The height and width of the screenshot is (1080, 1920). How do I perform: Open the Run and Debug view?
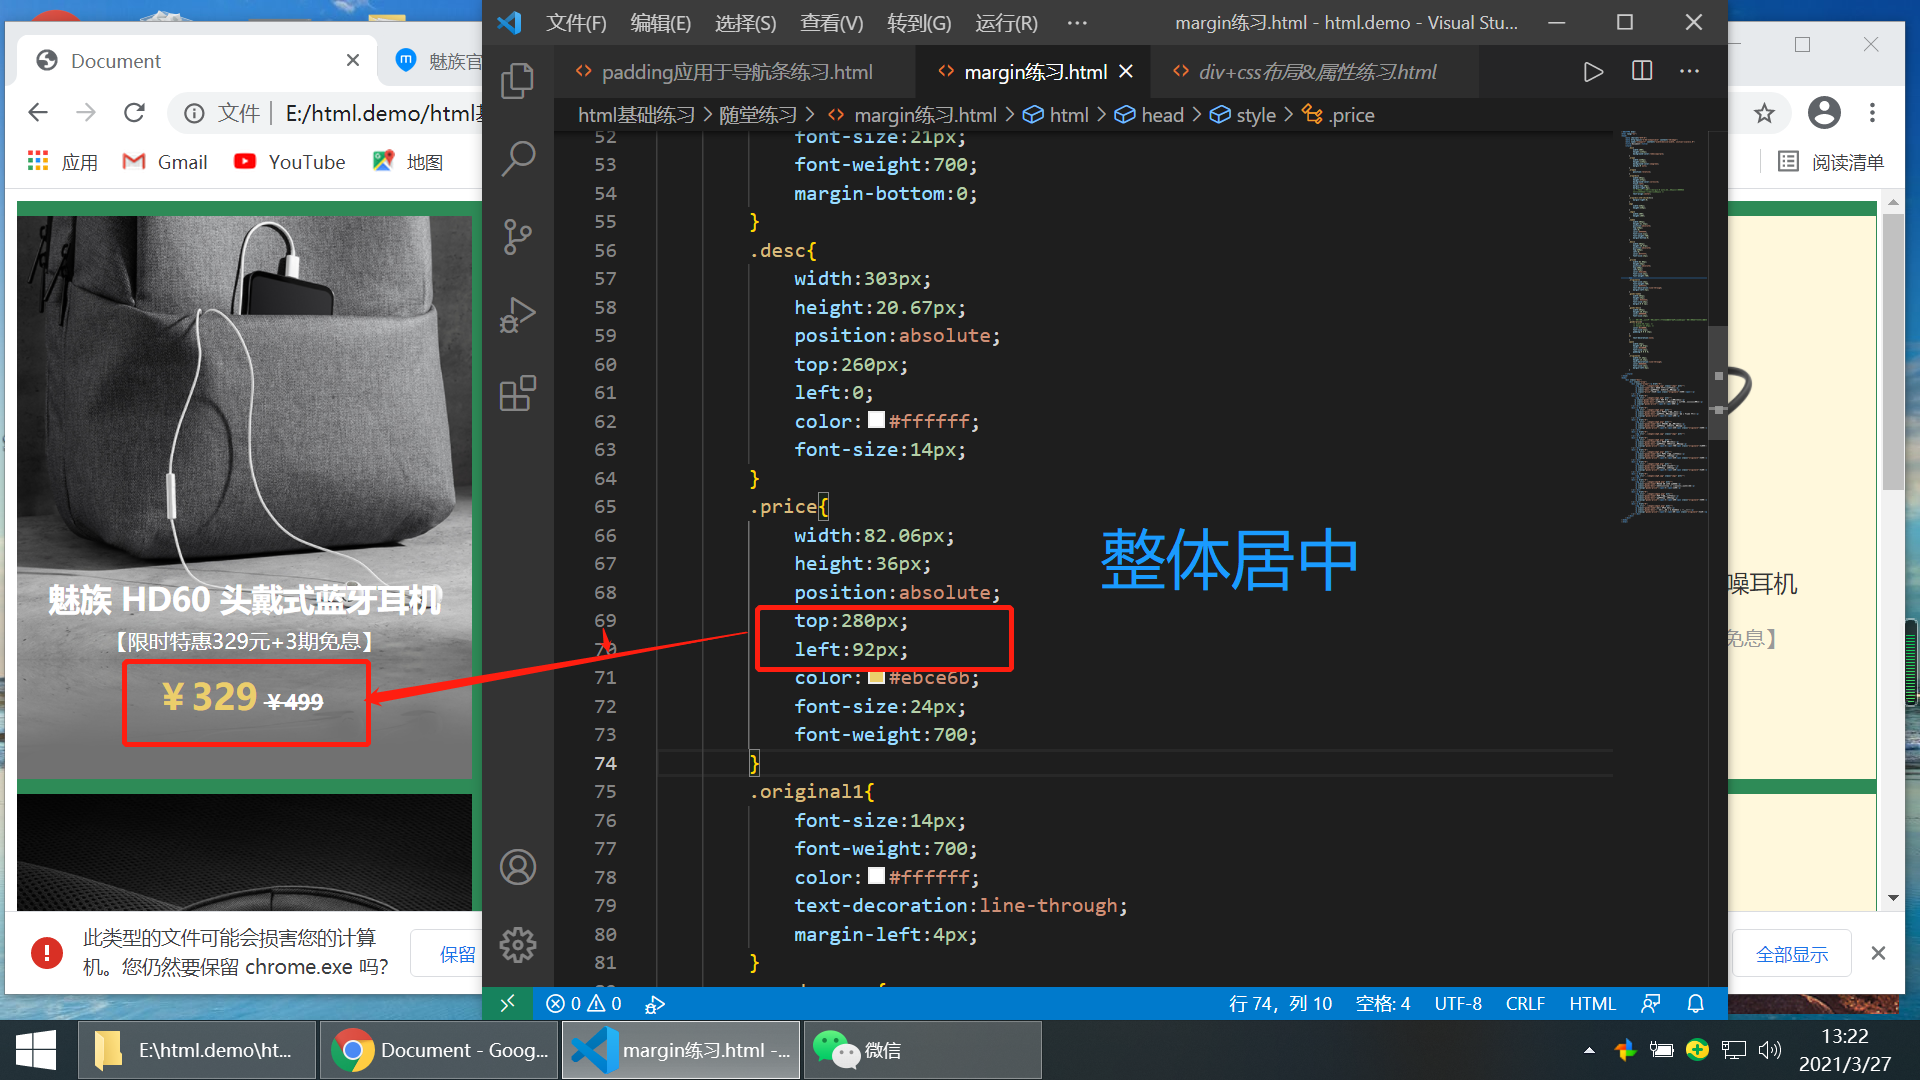pos(517,315)
